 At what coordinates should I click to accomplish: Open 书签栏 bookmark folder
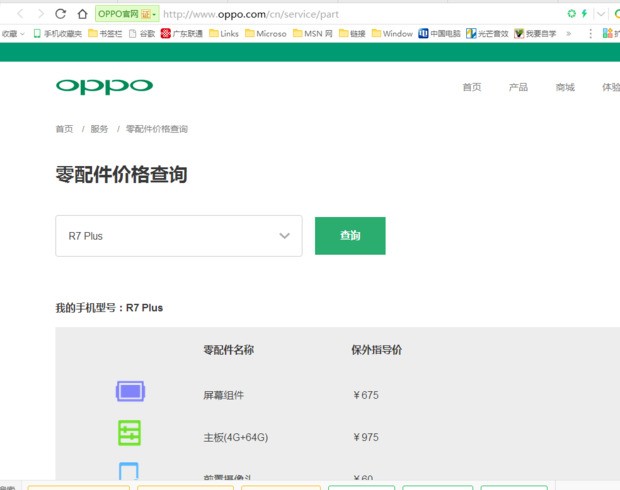point(105,34)
